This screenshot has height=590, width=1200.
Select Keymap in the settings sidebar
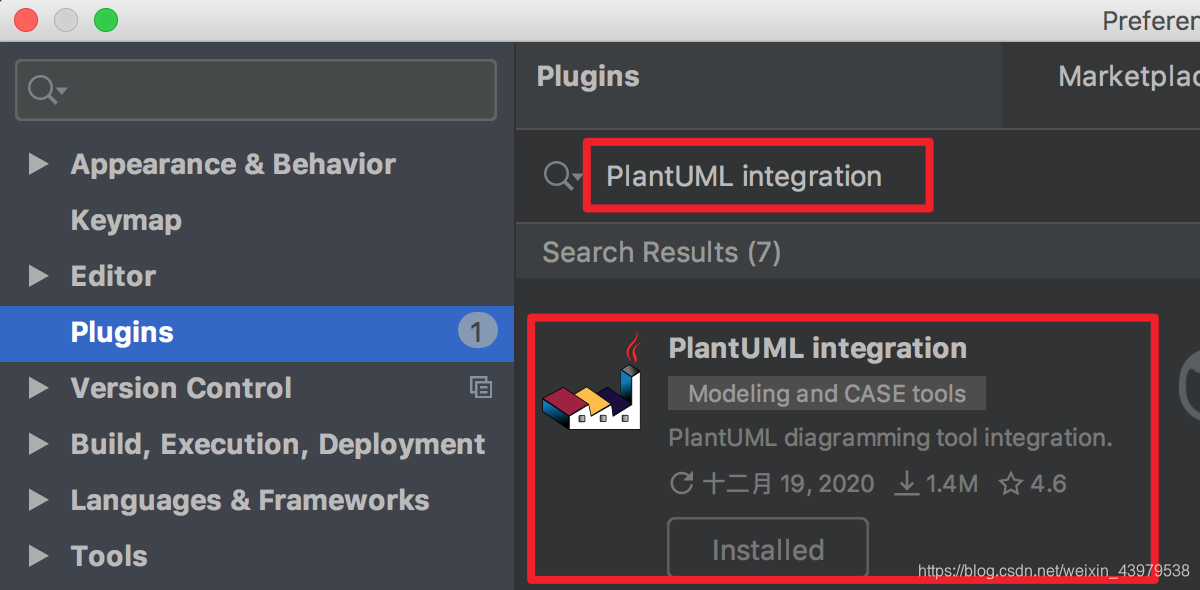[126, 220]
